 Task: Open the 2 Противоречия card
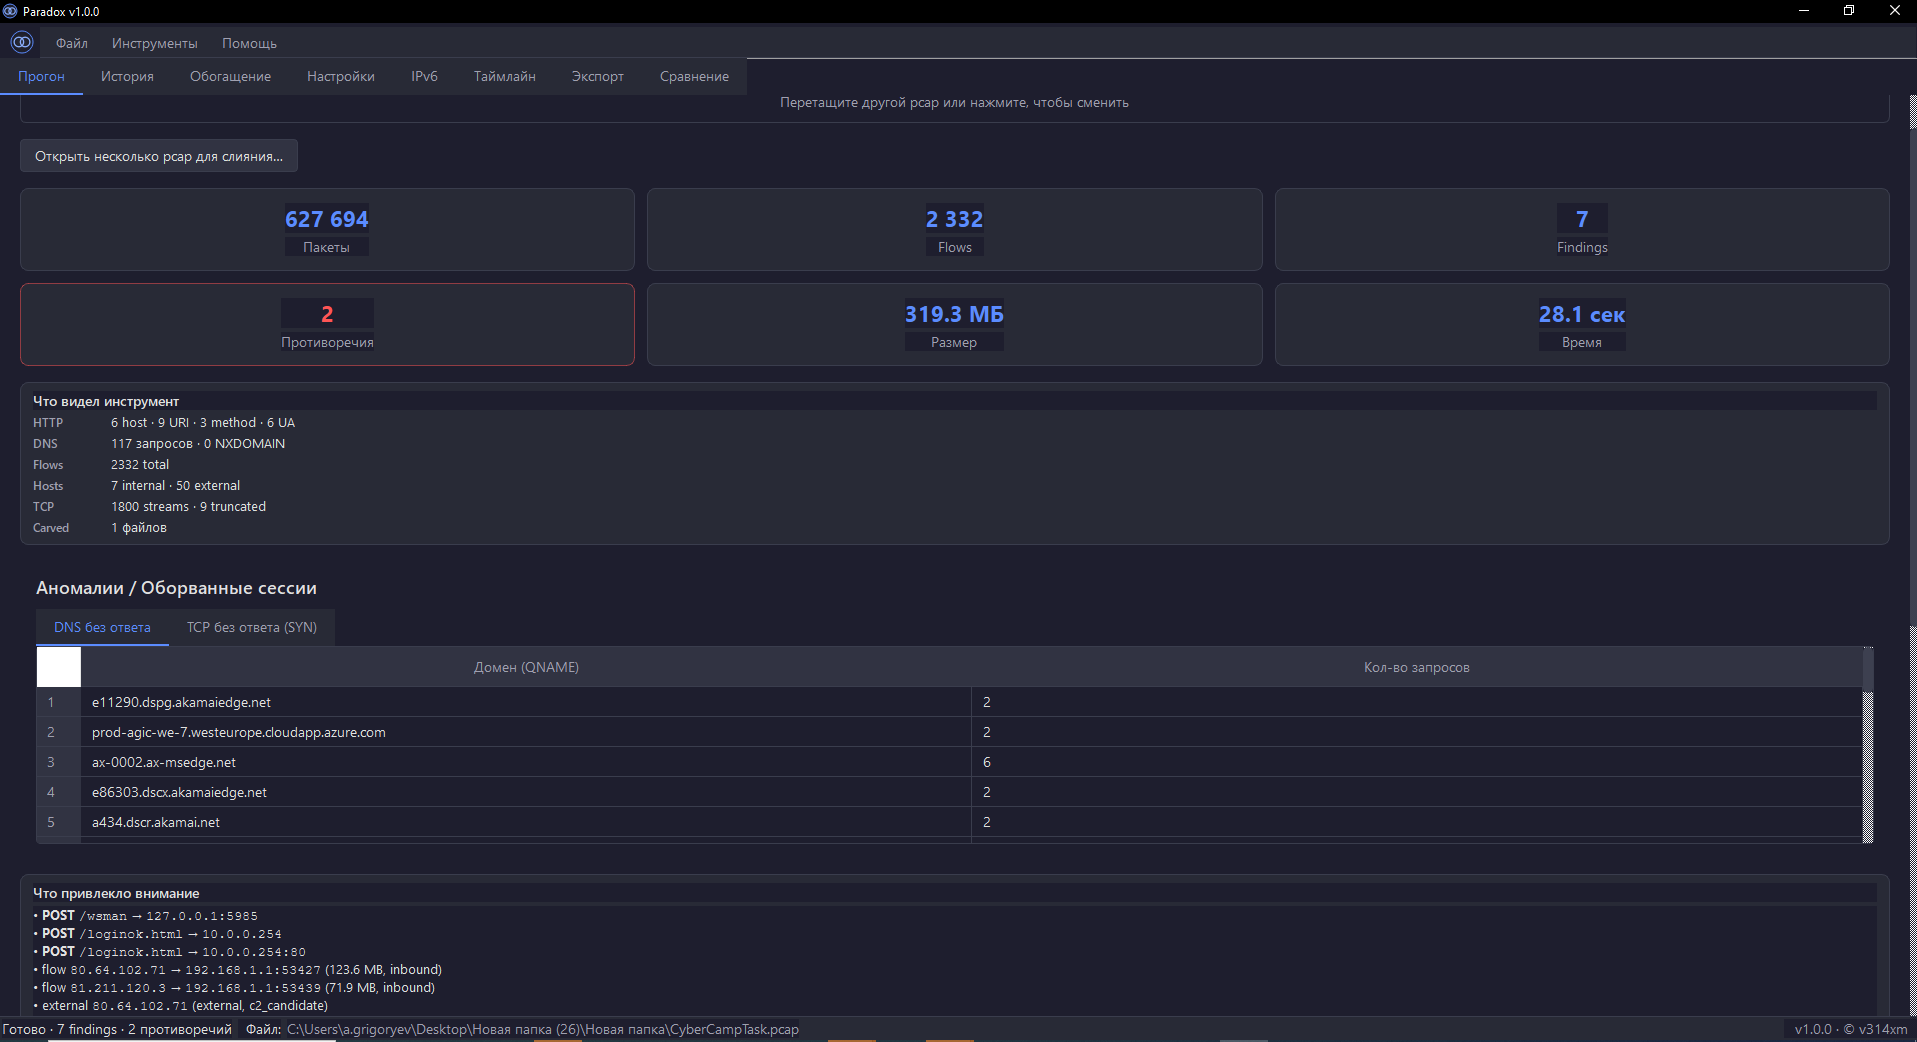tap(327, 324)
